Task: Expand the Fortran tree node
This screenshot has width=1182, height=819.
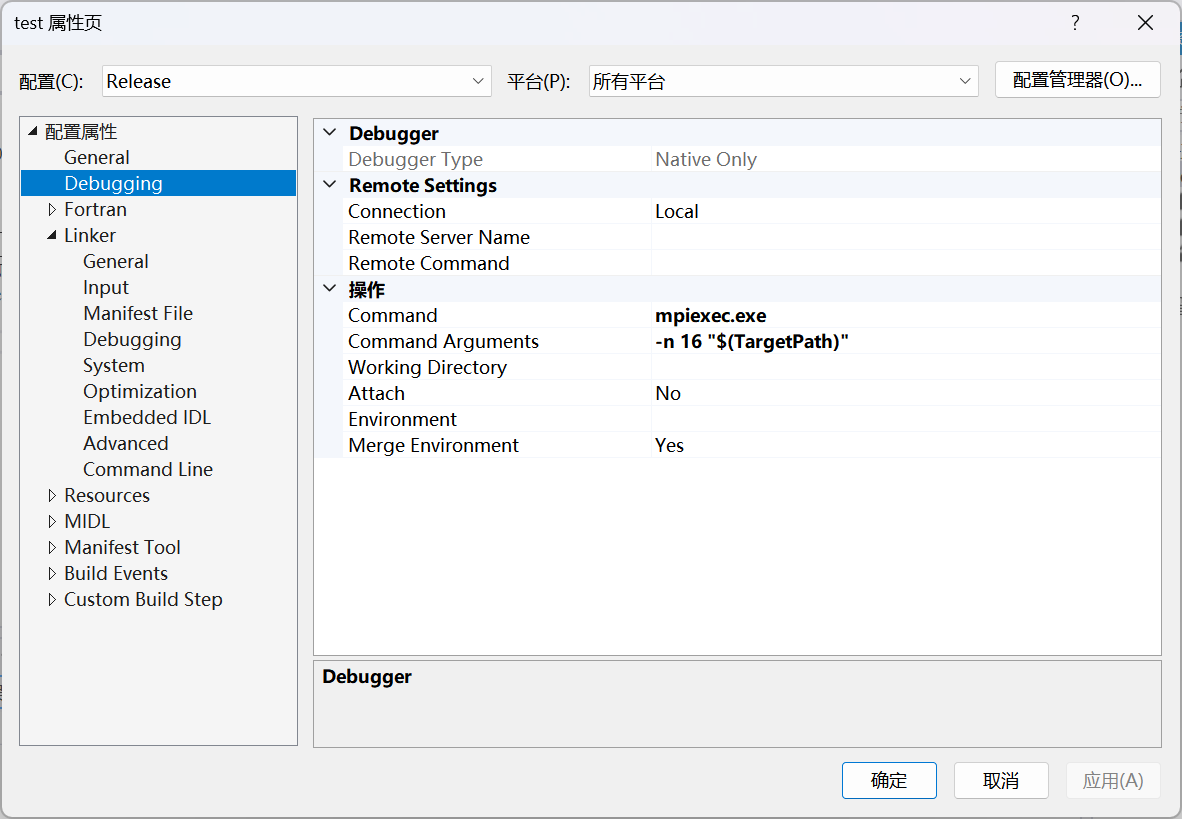Action: point(52,209)
